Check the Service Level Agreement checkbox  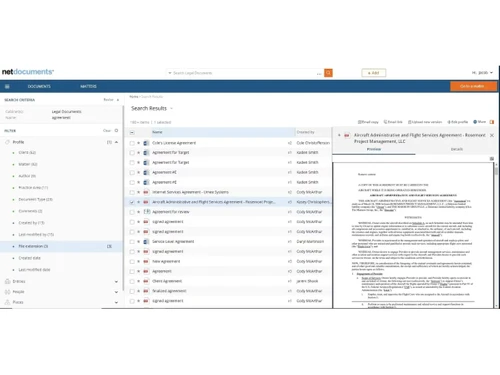(132, 242)
